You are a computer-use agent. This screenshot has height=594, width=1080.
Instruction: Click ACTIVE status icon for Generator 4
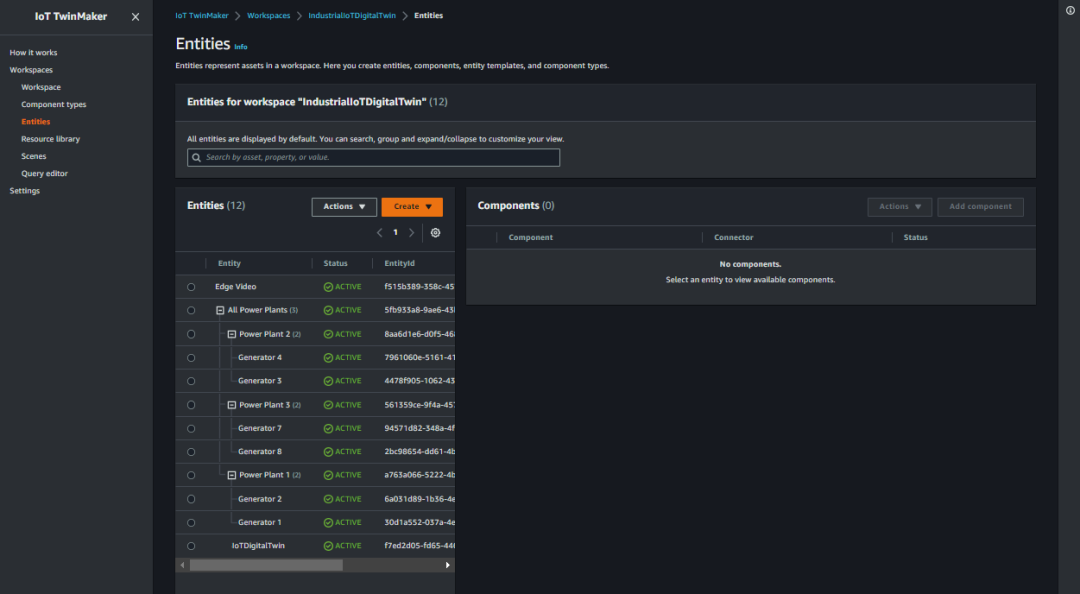329,358
